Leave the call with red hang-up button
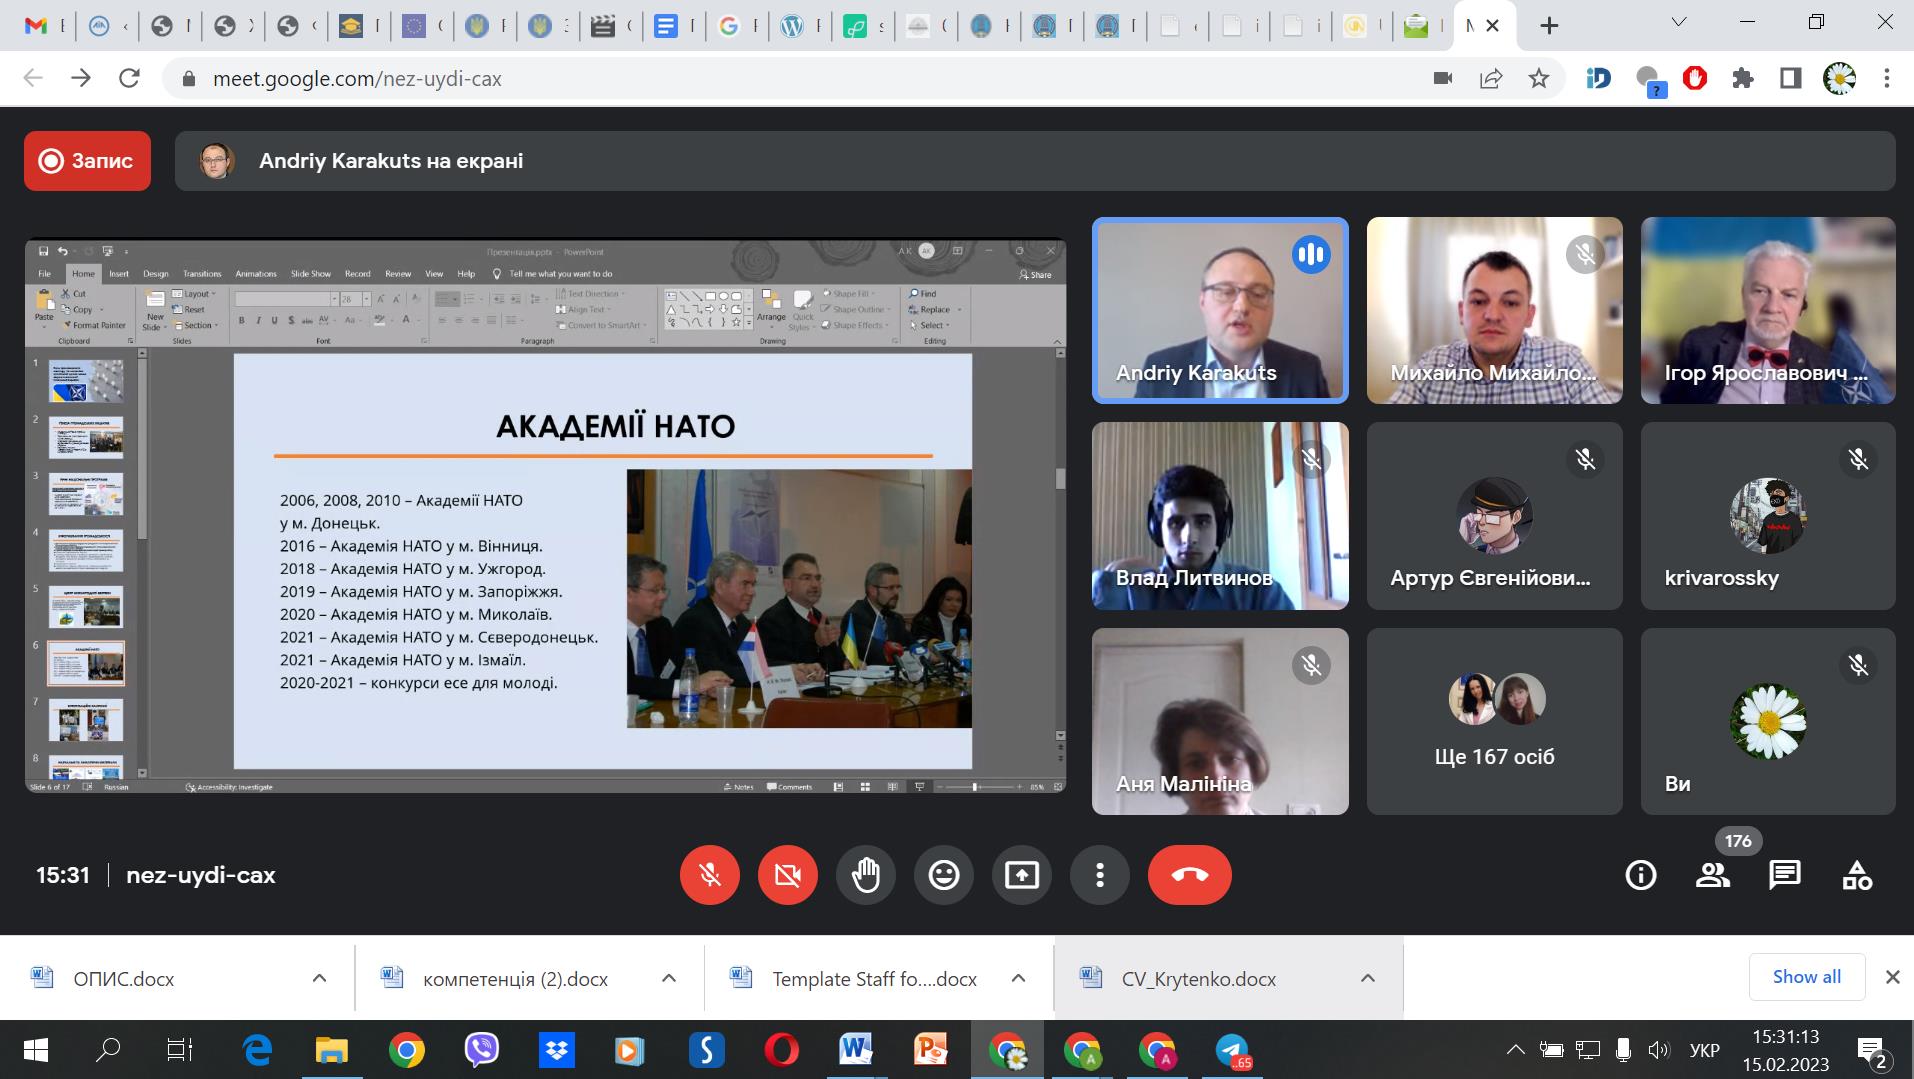The width and height of the screenshot is (1914, 1079). (1190, 875)
